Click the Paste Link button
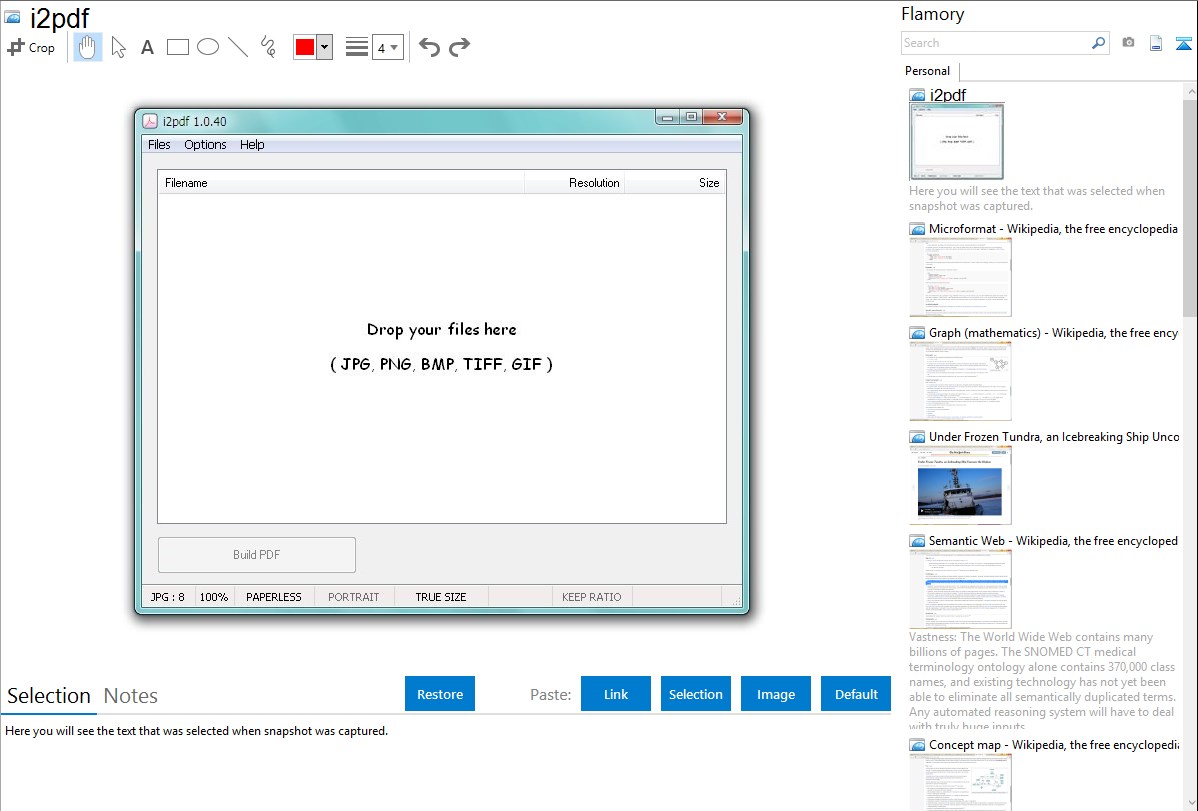 616,694
